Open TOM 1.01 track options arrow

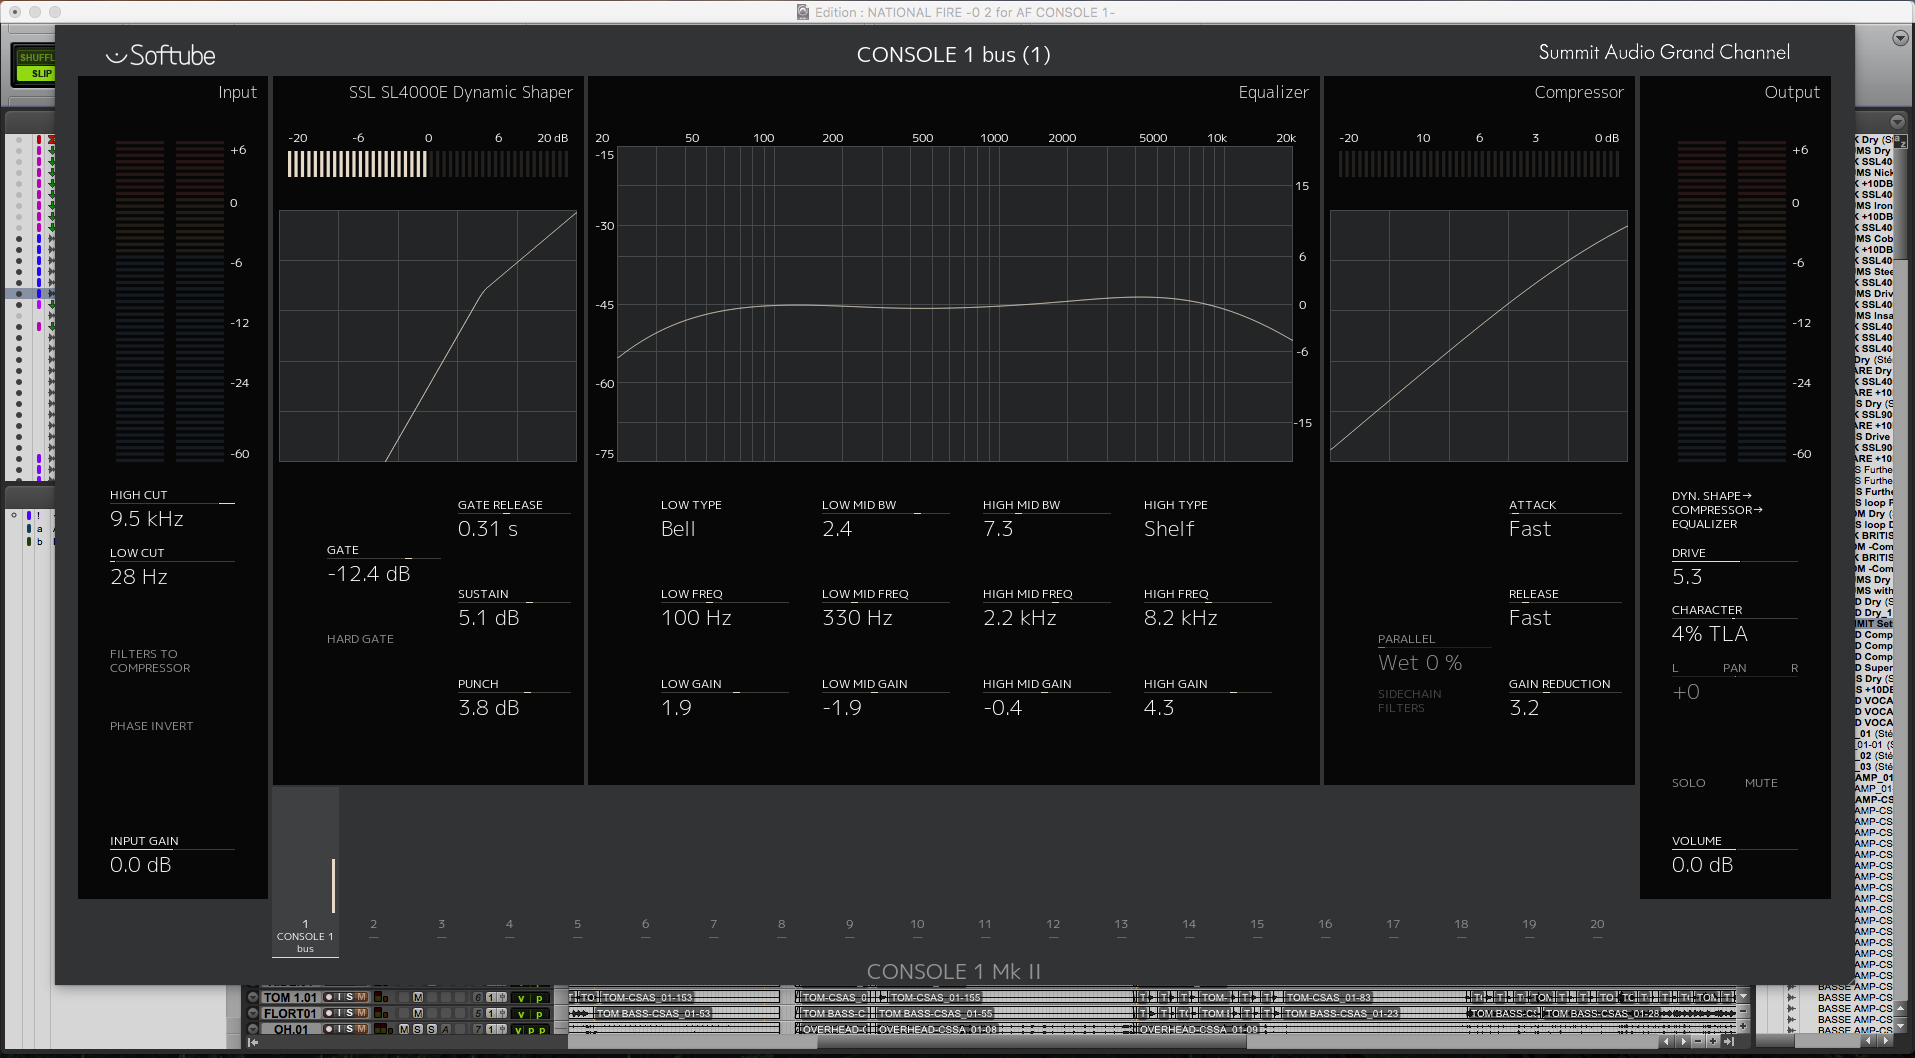point(253,997)
